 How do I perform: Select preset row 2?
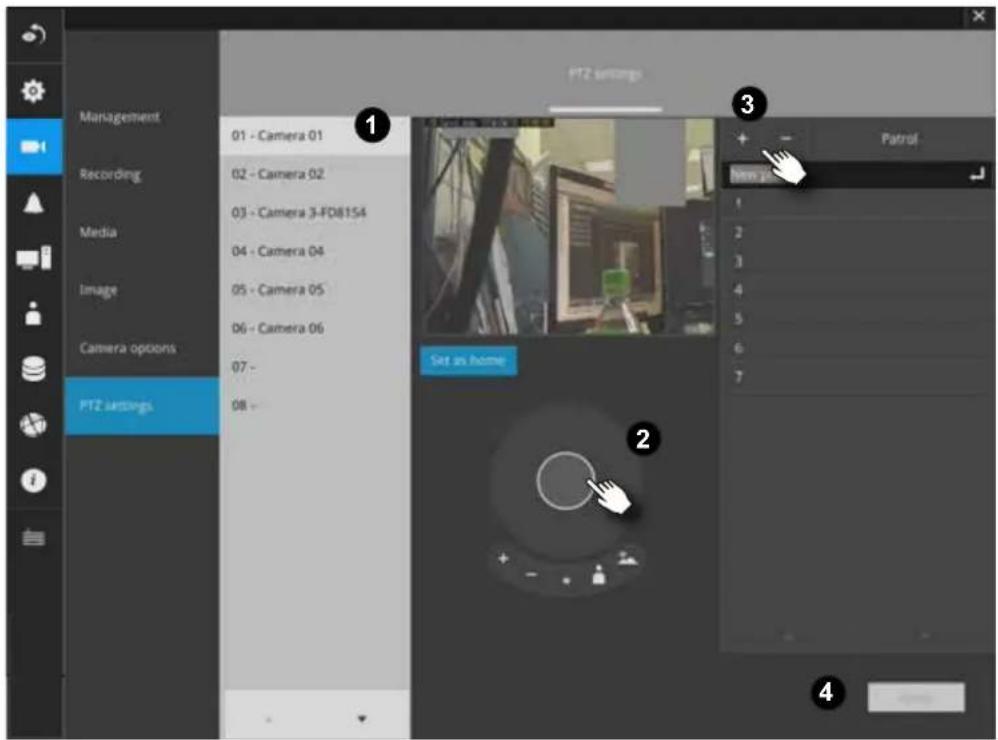856,232
